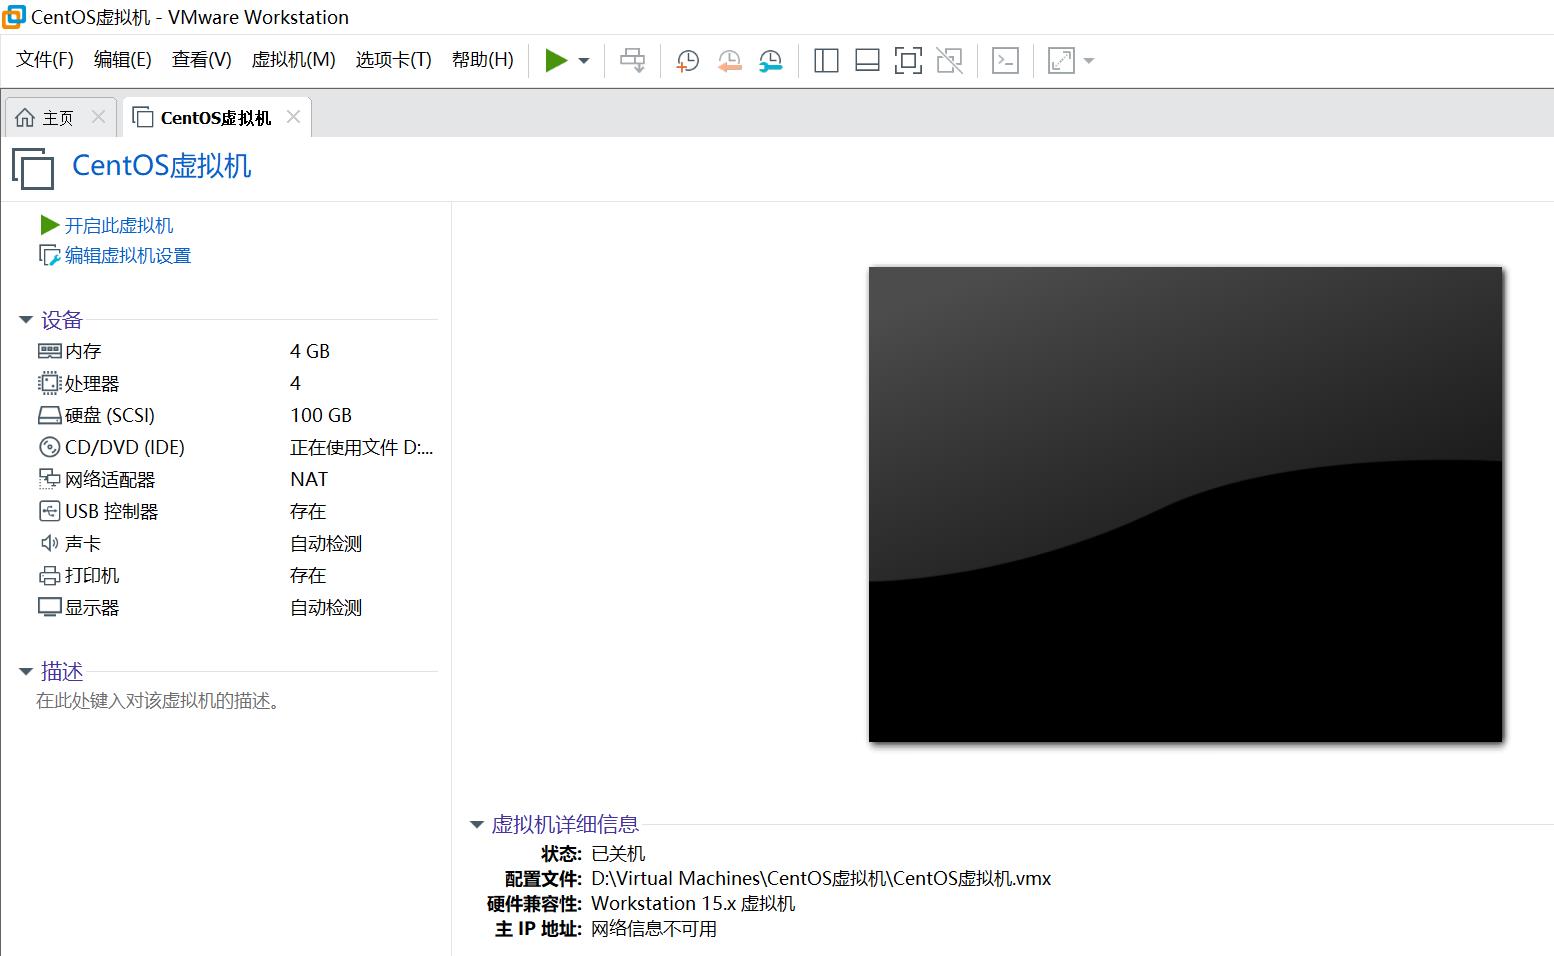Image resolution: width=1554 pixels, height=956 pixels.
Task: Click the monitor icon beside 显示器
Action: point(49,607)
